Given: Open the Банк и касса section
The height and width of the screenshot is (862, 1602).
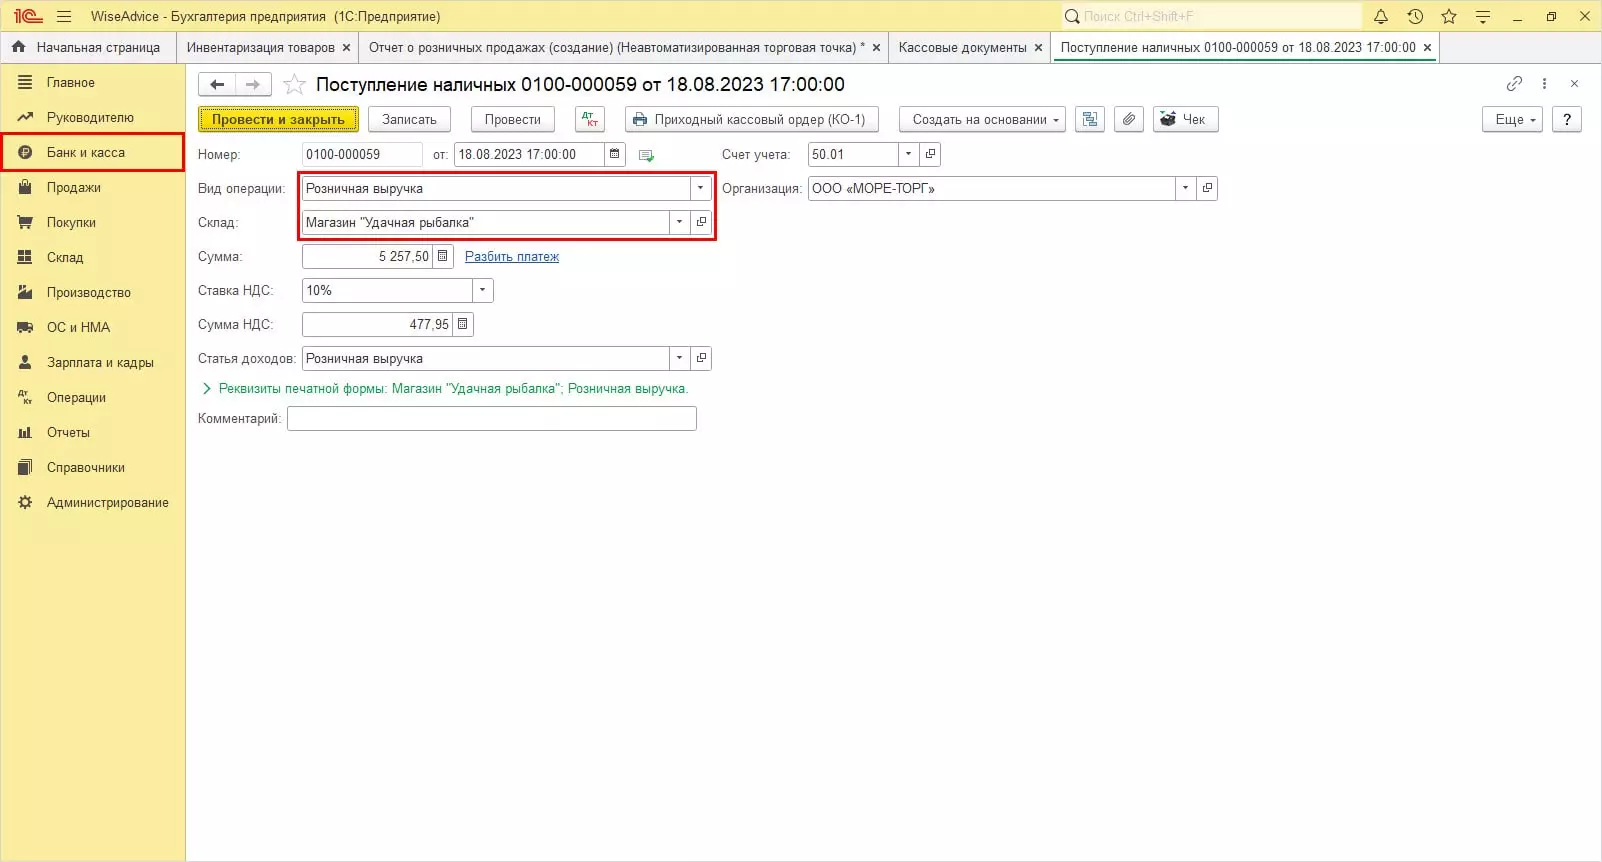Looking at the screenshot, I should [x=93, y=152].
